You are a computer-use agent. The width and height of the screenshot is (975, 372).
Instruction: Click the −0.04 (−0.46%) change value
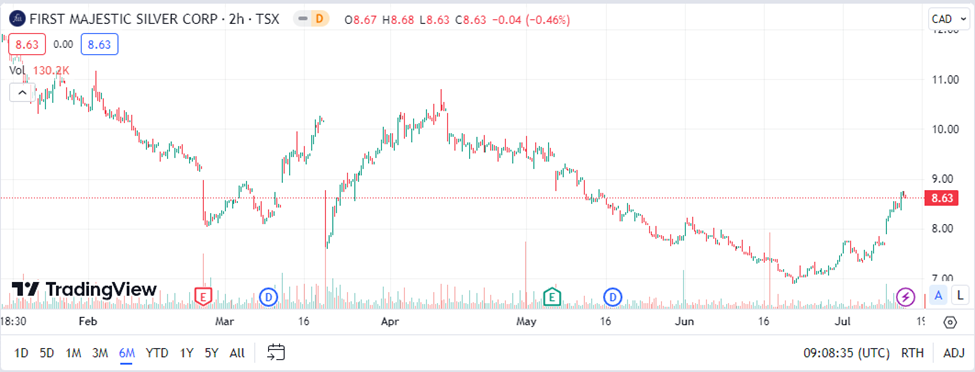tap(530, 19)
